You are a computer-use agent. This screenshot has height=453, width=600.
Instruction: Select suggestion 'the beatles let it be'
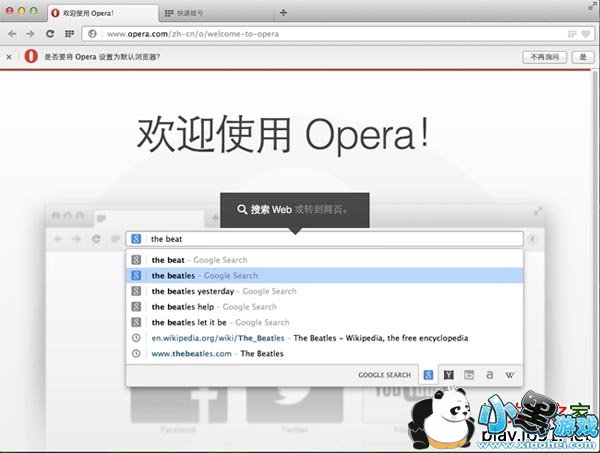tap(324, 323)
